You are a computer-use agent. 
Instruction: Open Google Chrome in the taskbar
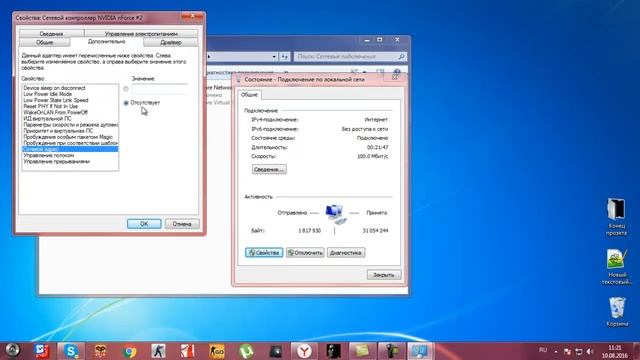[129, 351]
